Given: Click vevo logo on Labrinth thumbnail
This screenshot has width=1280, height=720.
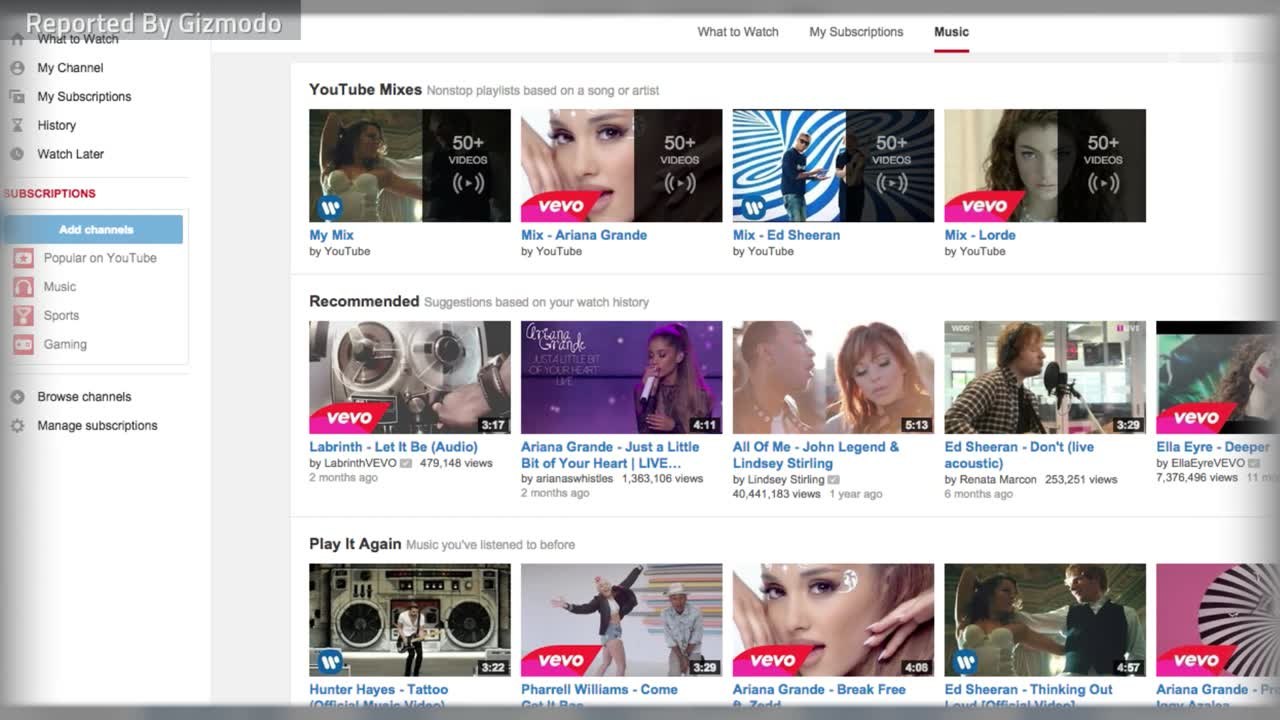Looking at the screenshot, I should 348,418.
